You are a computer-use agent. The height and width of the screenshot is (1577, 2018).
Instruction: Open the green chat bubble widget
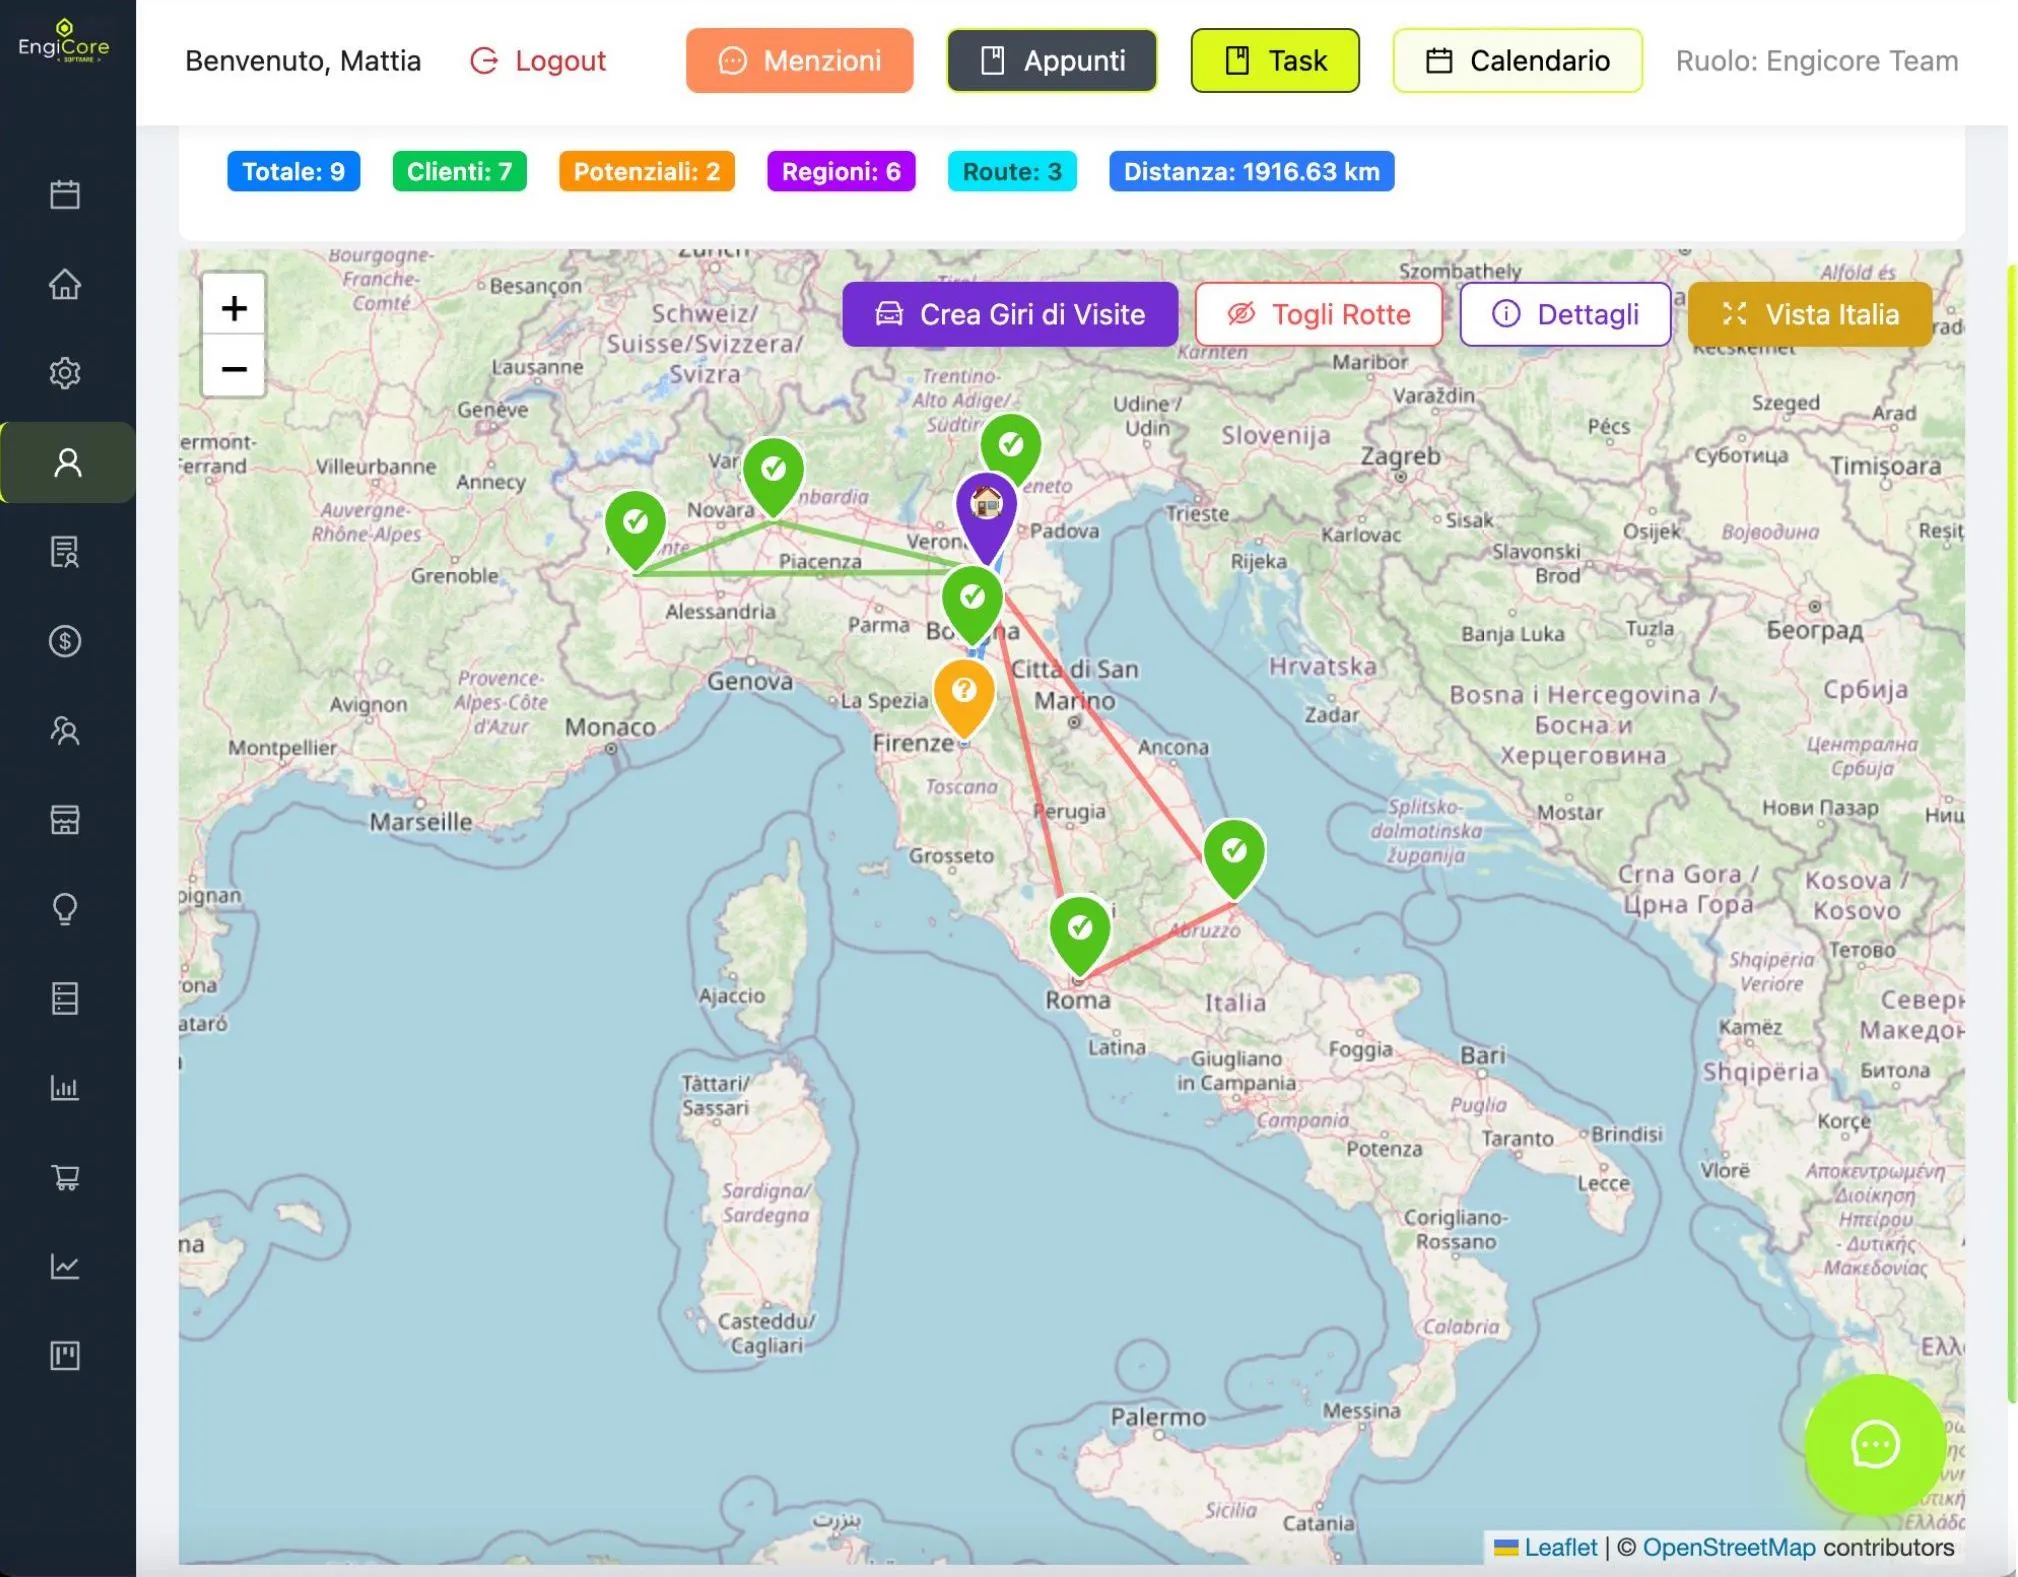point(1874,1444)
